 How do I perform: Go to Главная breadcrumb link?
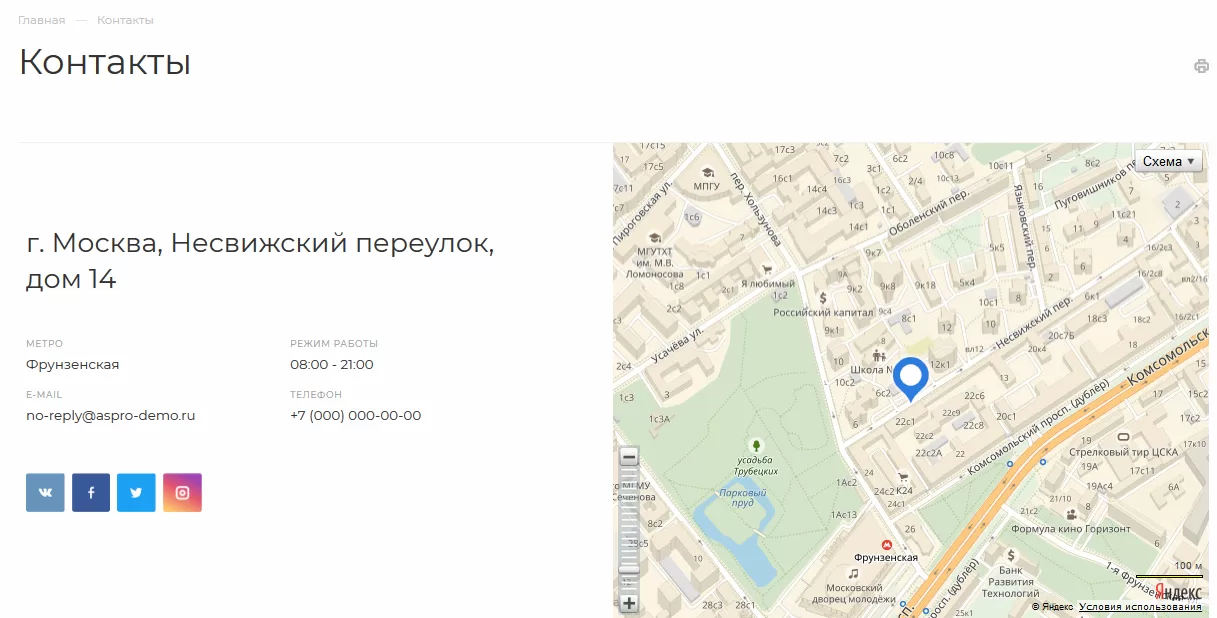(x=41, y=20)
